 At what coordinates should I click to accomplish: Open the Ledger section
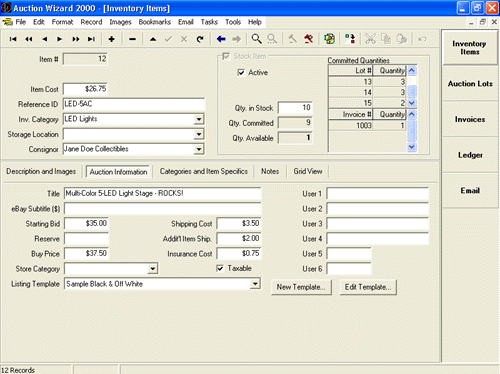point(470,155)
